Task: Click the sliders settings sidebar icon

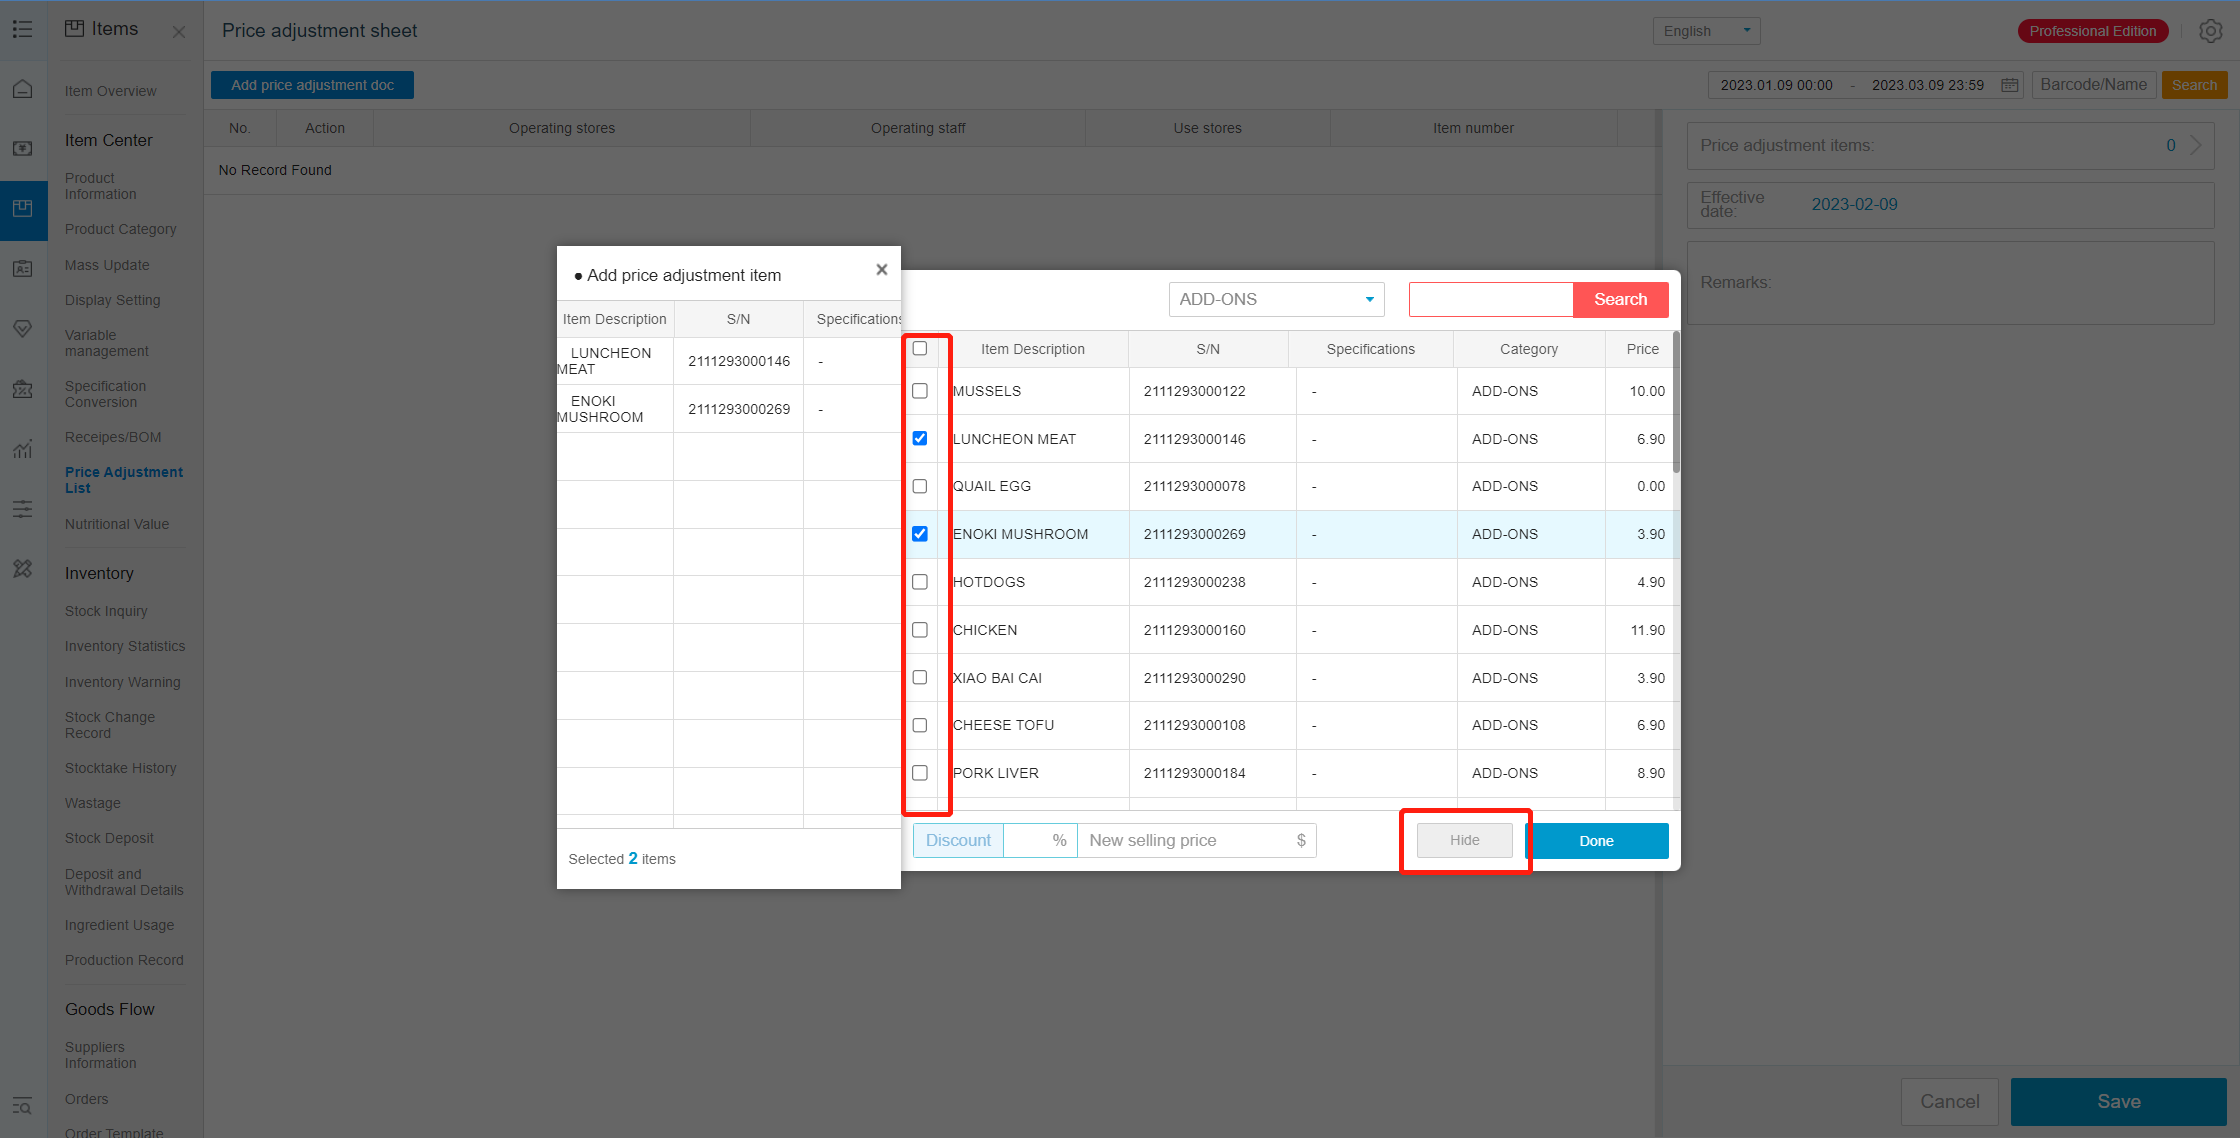Action: coord(22,509)
